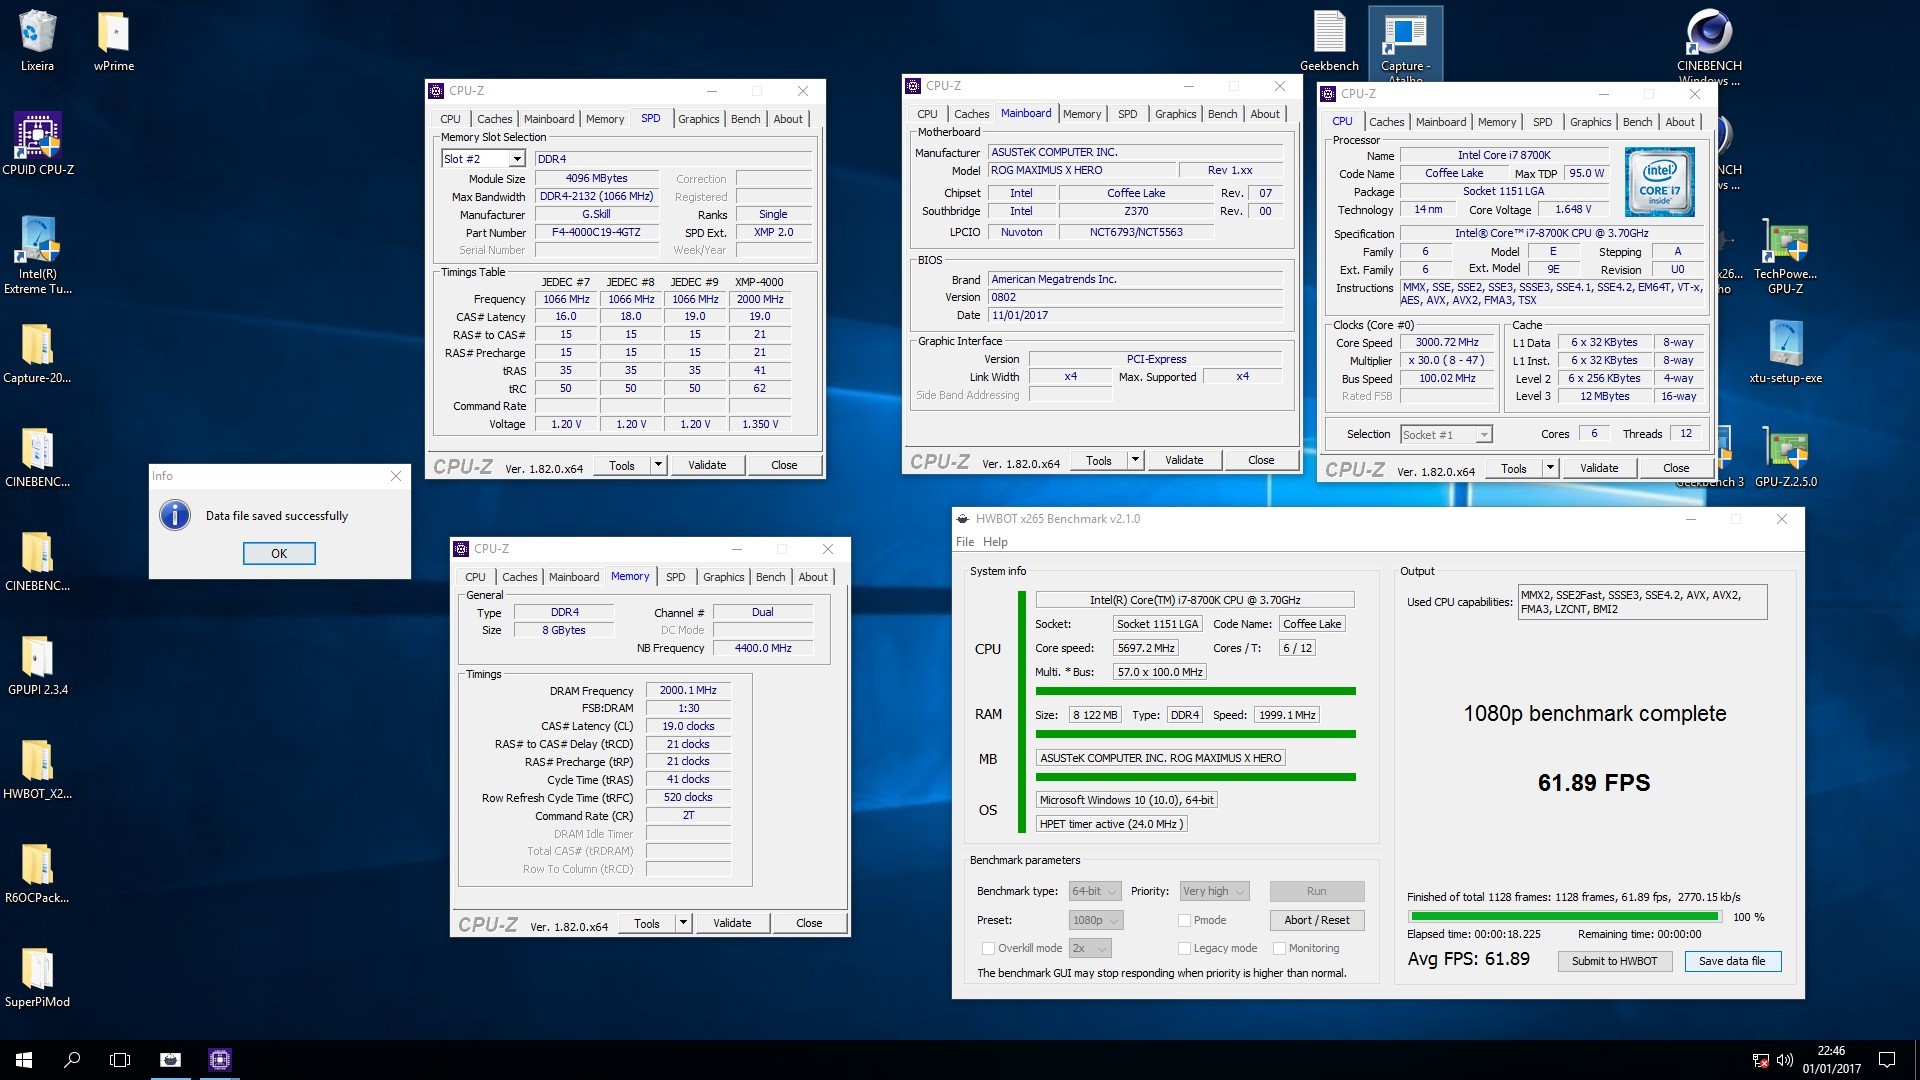Open CINEBENC folder below Capture-20
The image size is (1920, 1080).
pos(37,457)
